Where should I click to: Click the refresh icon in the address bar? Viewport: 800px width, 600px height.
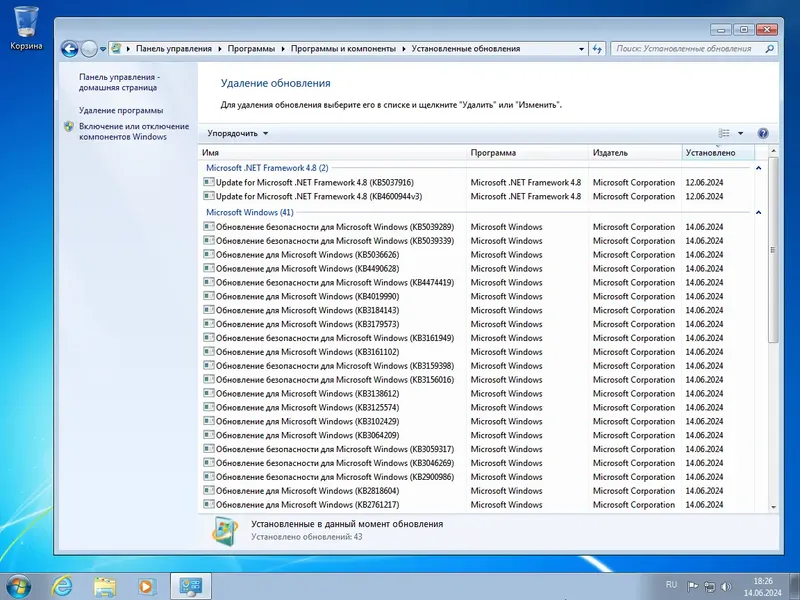tap(598, 48)
